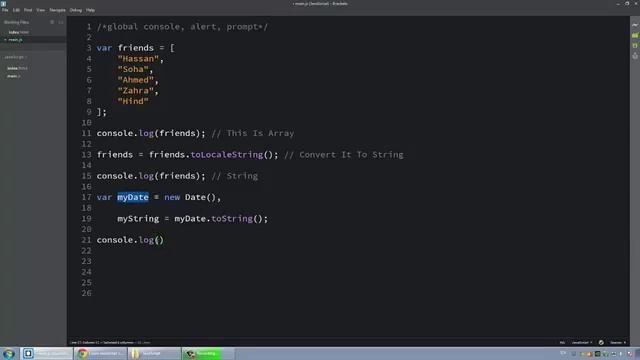Screen dimensions: 640x360
Task: Open main.js in the project tree
Action: click(x=13, y=76)
